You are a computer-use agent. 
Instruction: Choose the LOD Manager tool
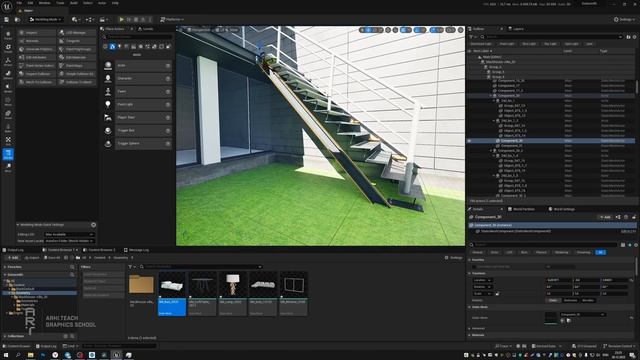(77, 33)
